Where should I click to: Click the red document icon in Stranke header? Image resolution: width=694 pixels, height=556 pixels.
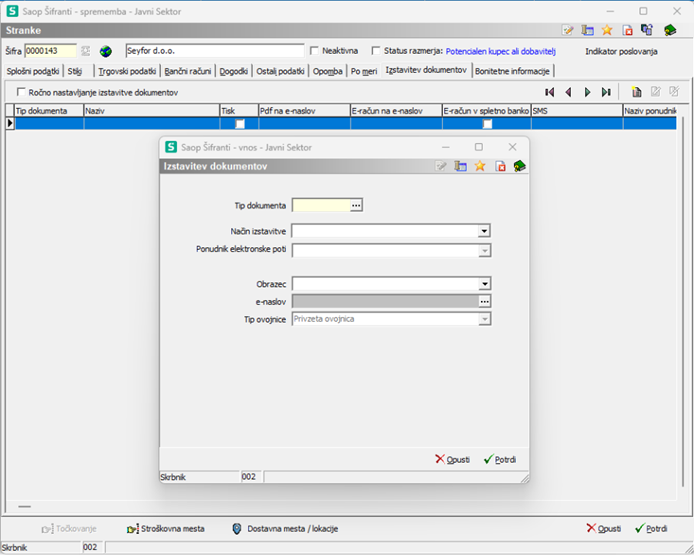627,30
